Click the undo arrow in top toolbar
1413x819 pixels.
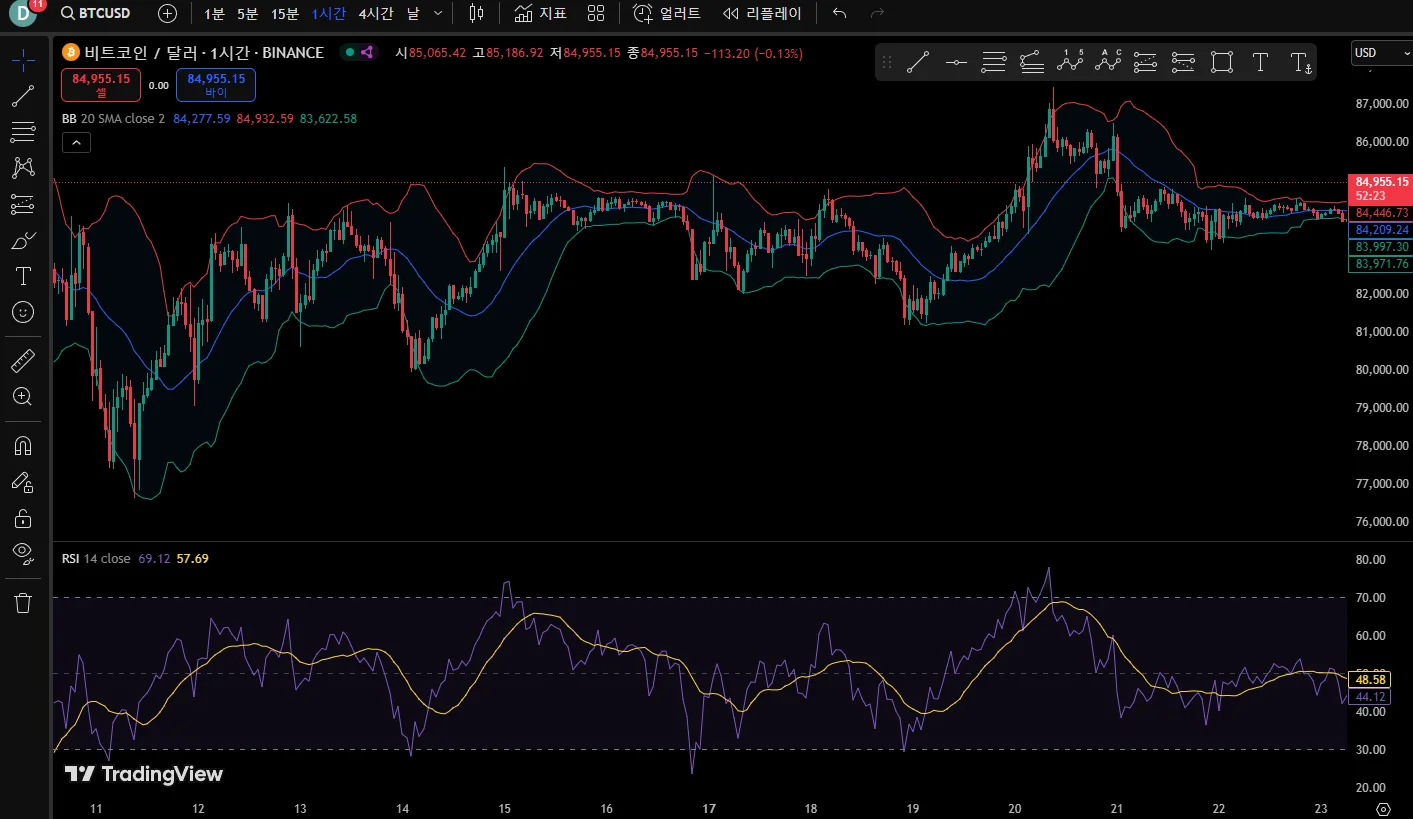[839, 14]
